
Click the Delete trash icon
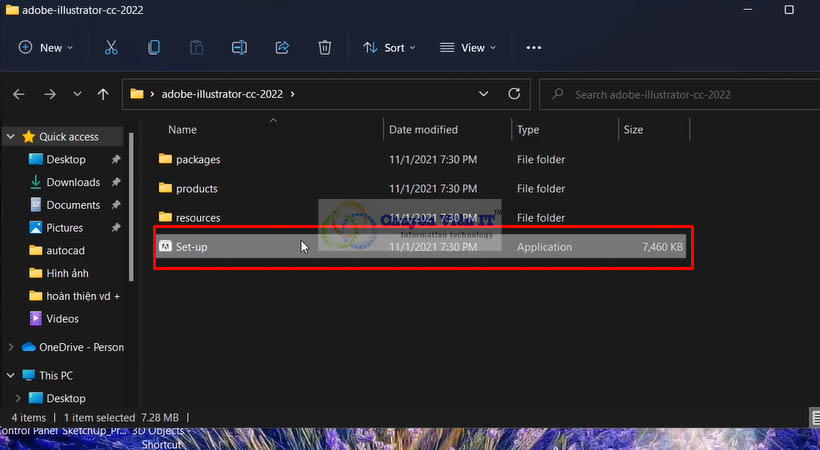(x=325, y=47)
